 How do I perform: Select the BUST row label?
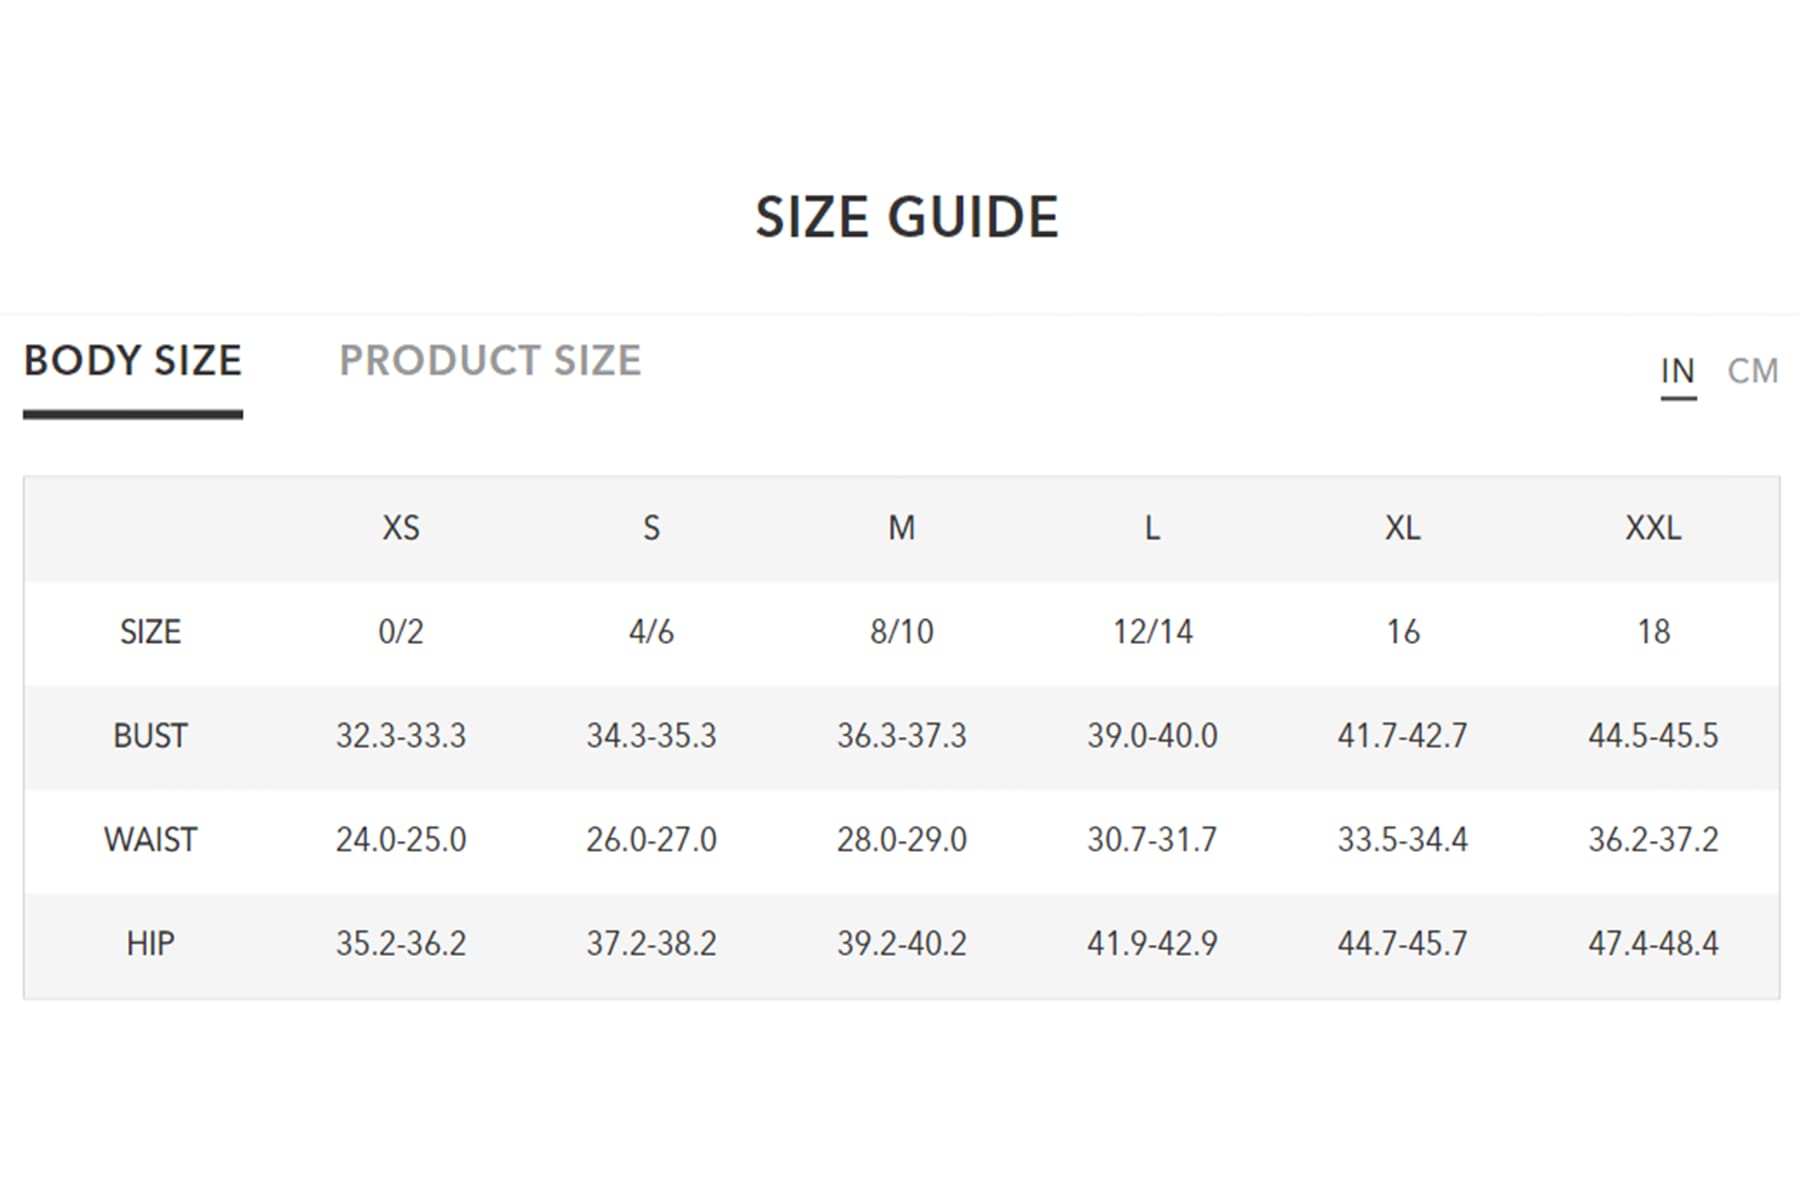[150, 736]
